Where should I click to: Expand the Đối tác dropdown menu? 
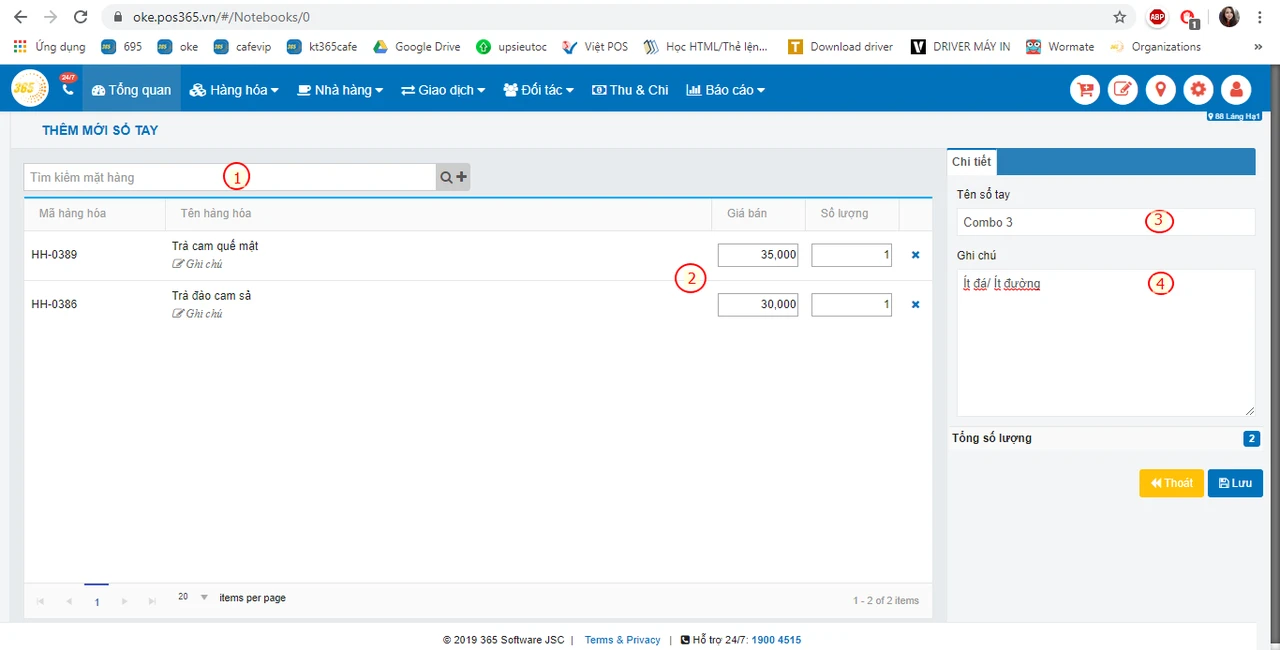coord(539,90)
